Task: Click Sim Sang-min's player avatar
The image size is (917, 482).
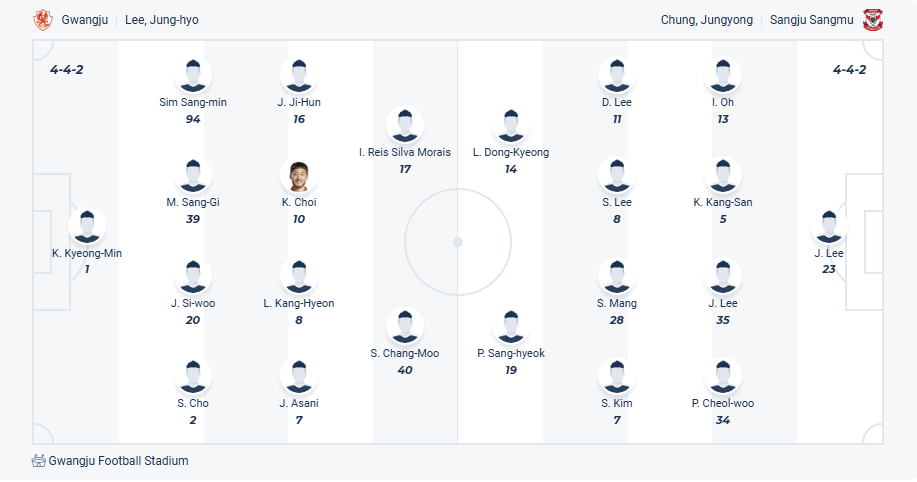Action: 193,76
